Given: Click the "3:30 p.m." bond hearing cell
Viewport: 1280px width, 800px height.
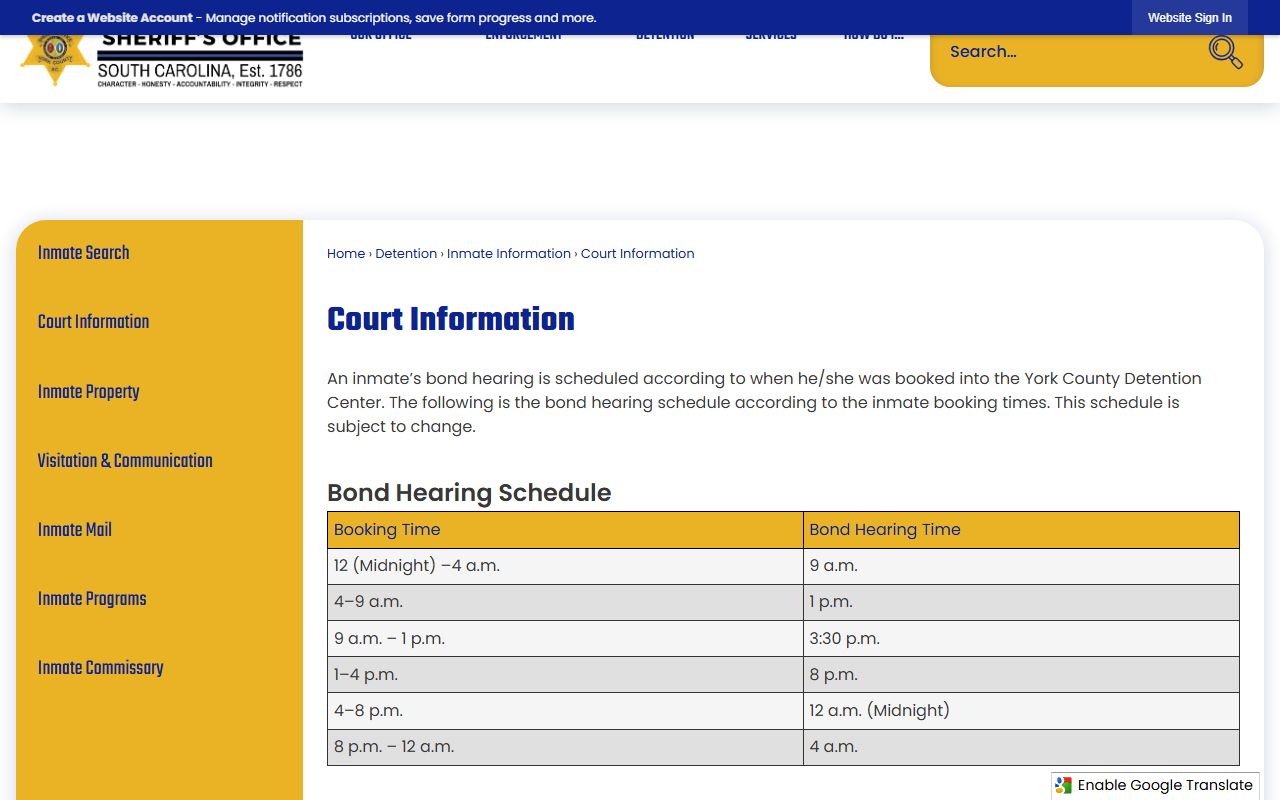Looking at the screenshot, I should (x=1021, y=638).
